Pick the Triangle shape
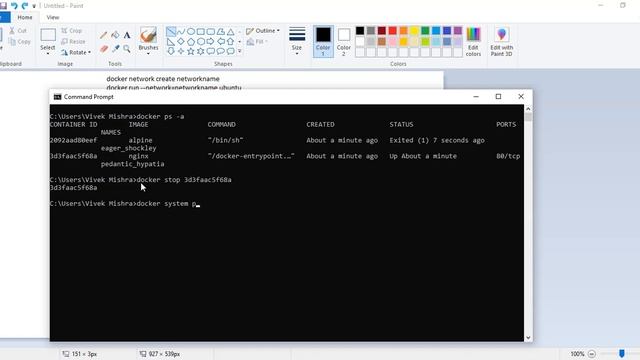 click(230, 31)
